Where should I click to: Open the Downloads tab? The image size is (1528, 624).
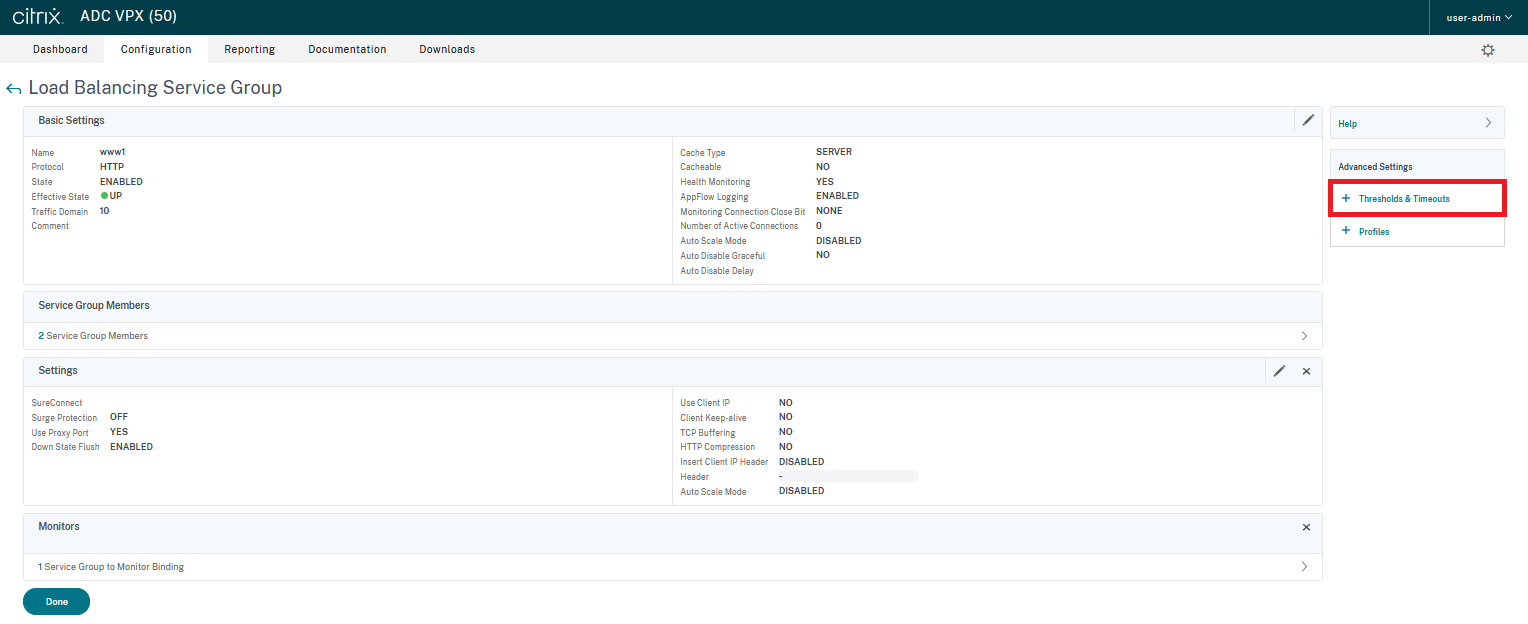pos(447,49)
